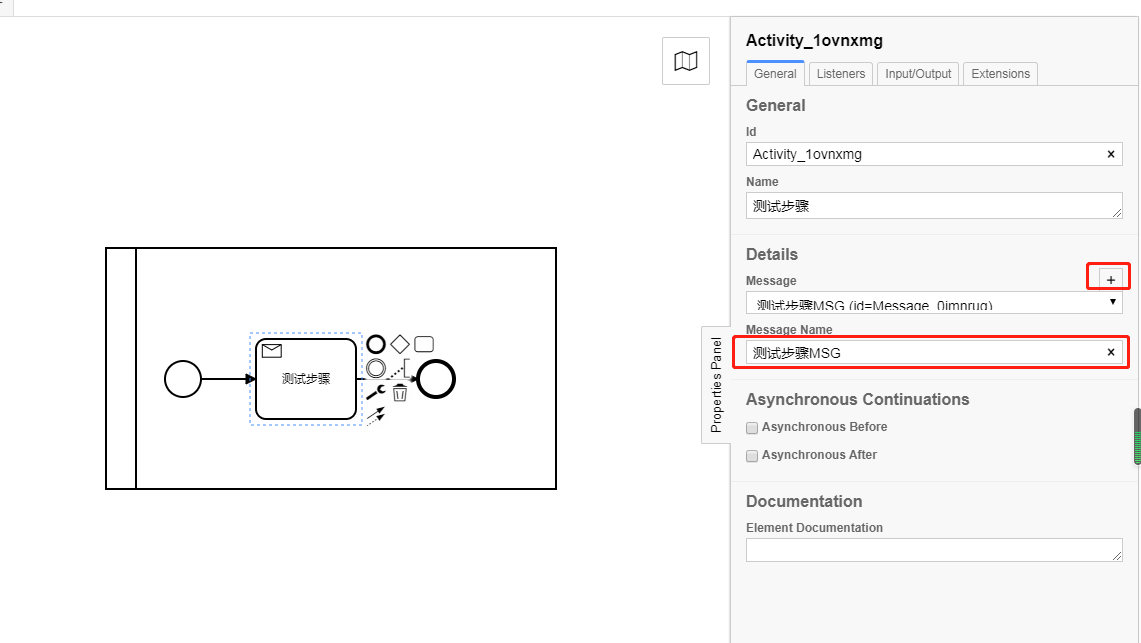The width and height of the screenshot is (1141, 643).
Task: Click the Activity_1ovnxmg panel title
Action: (814, 41)
